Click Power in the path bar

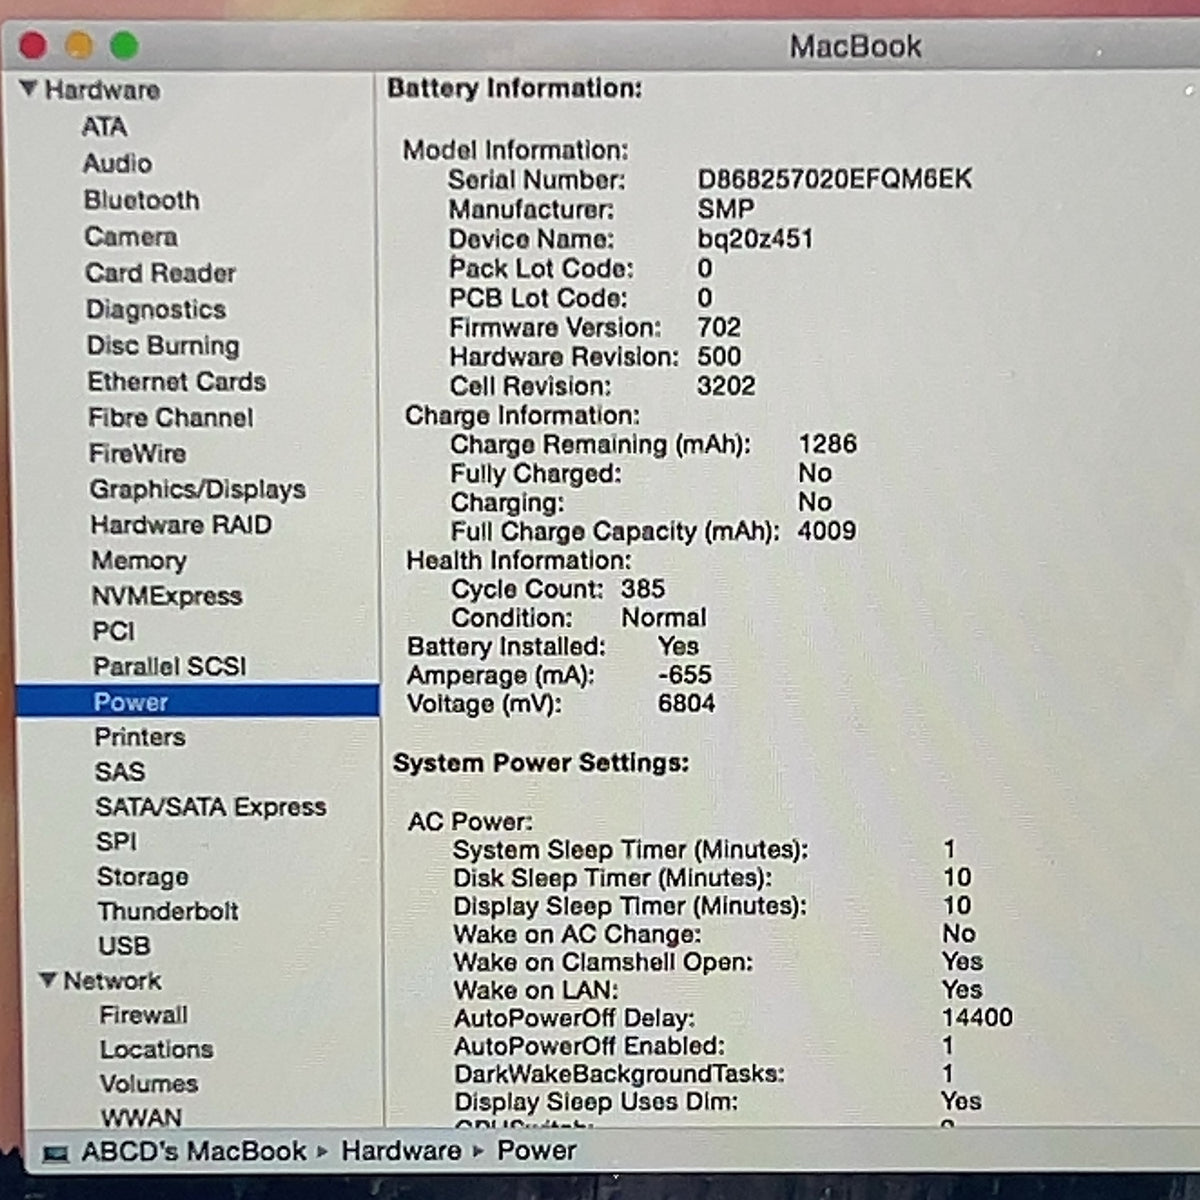point(537,1151)
